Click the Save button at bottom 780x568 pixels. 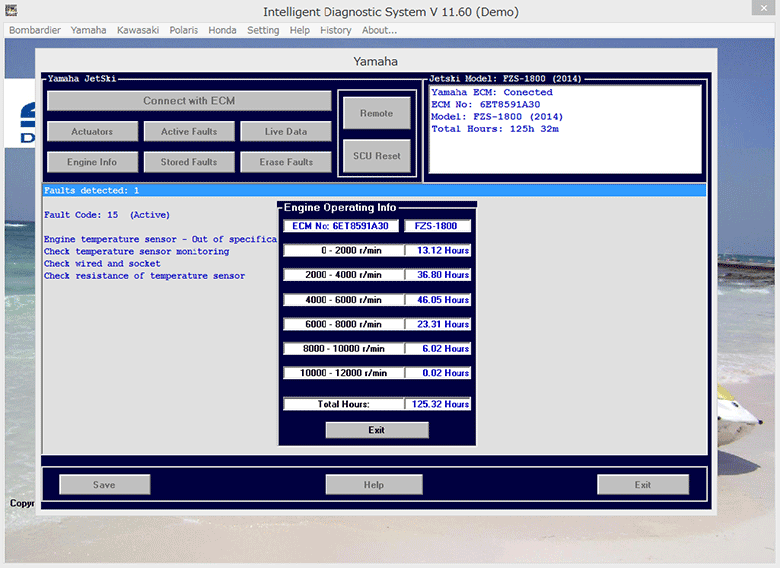[104, 485]
